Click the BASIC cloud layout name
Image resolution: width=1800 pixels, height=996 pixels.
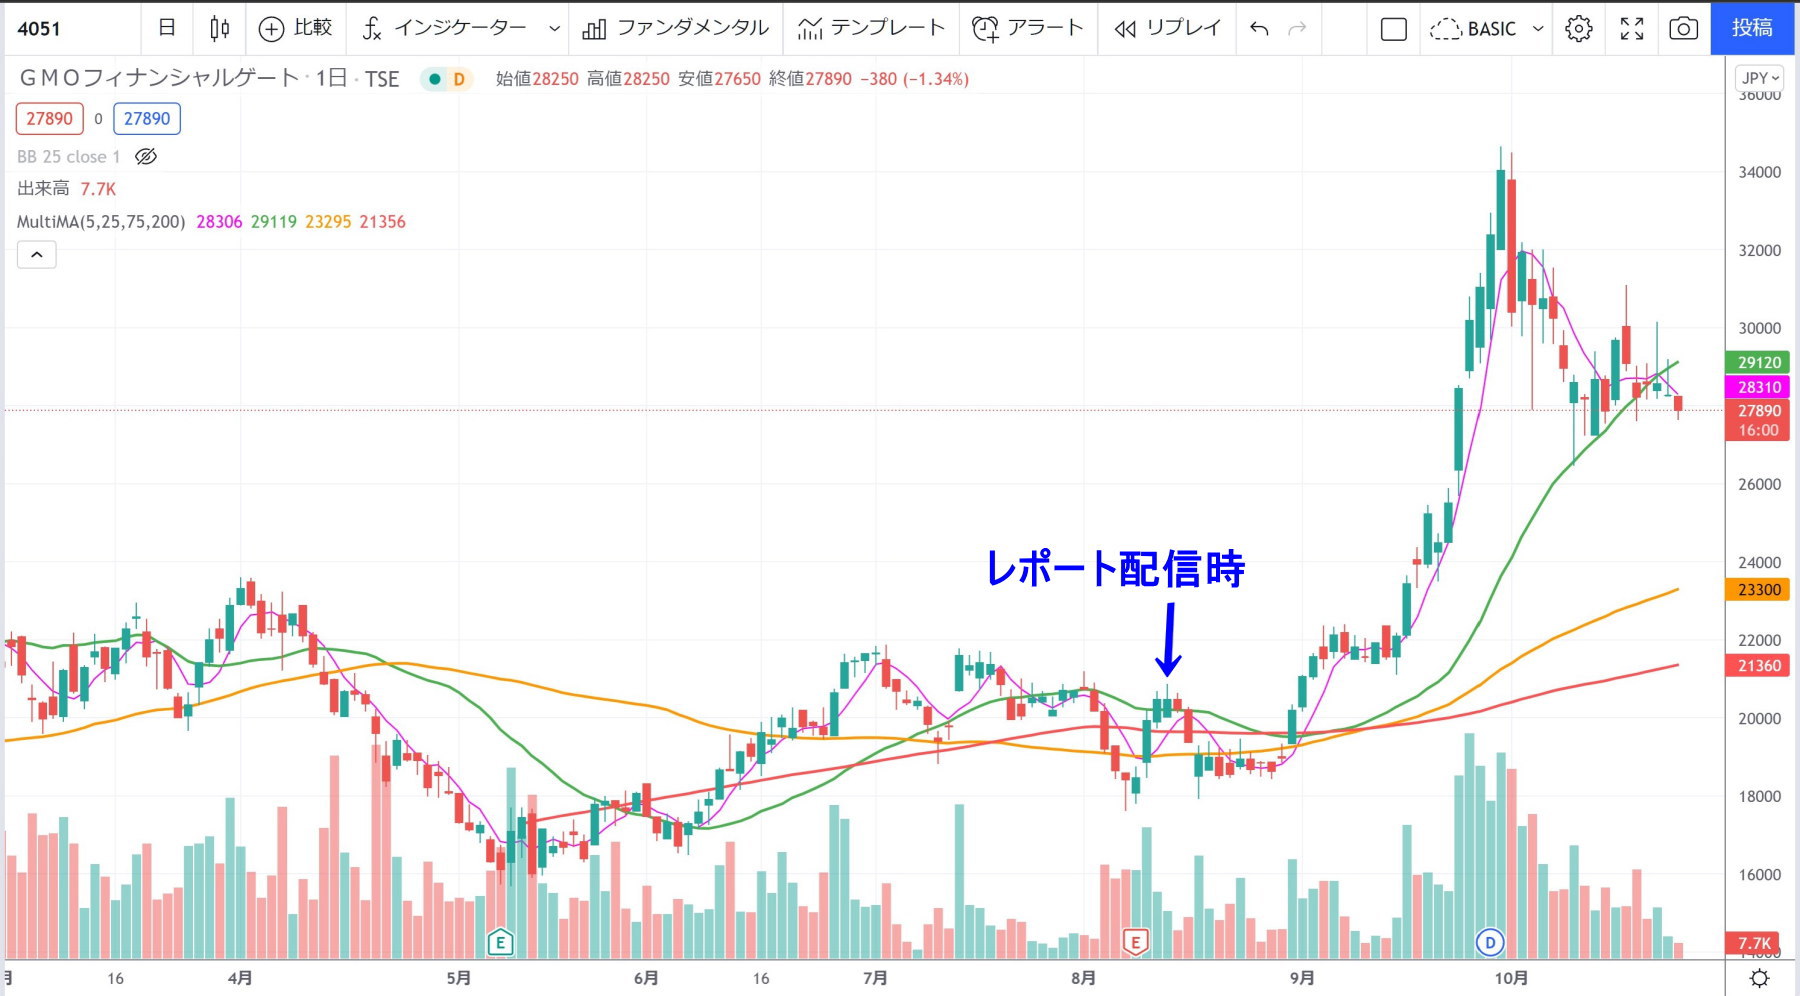point(1474,29)
